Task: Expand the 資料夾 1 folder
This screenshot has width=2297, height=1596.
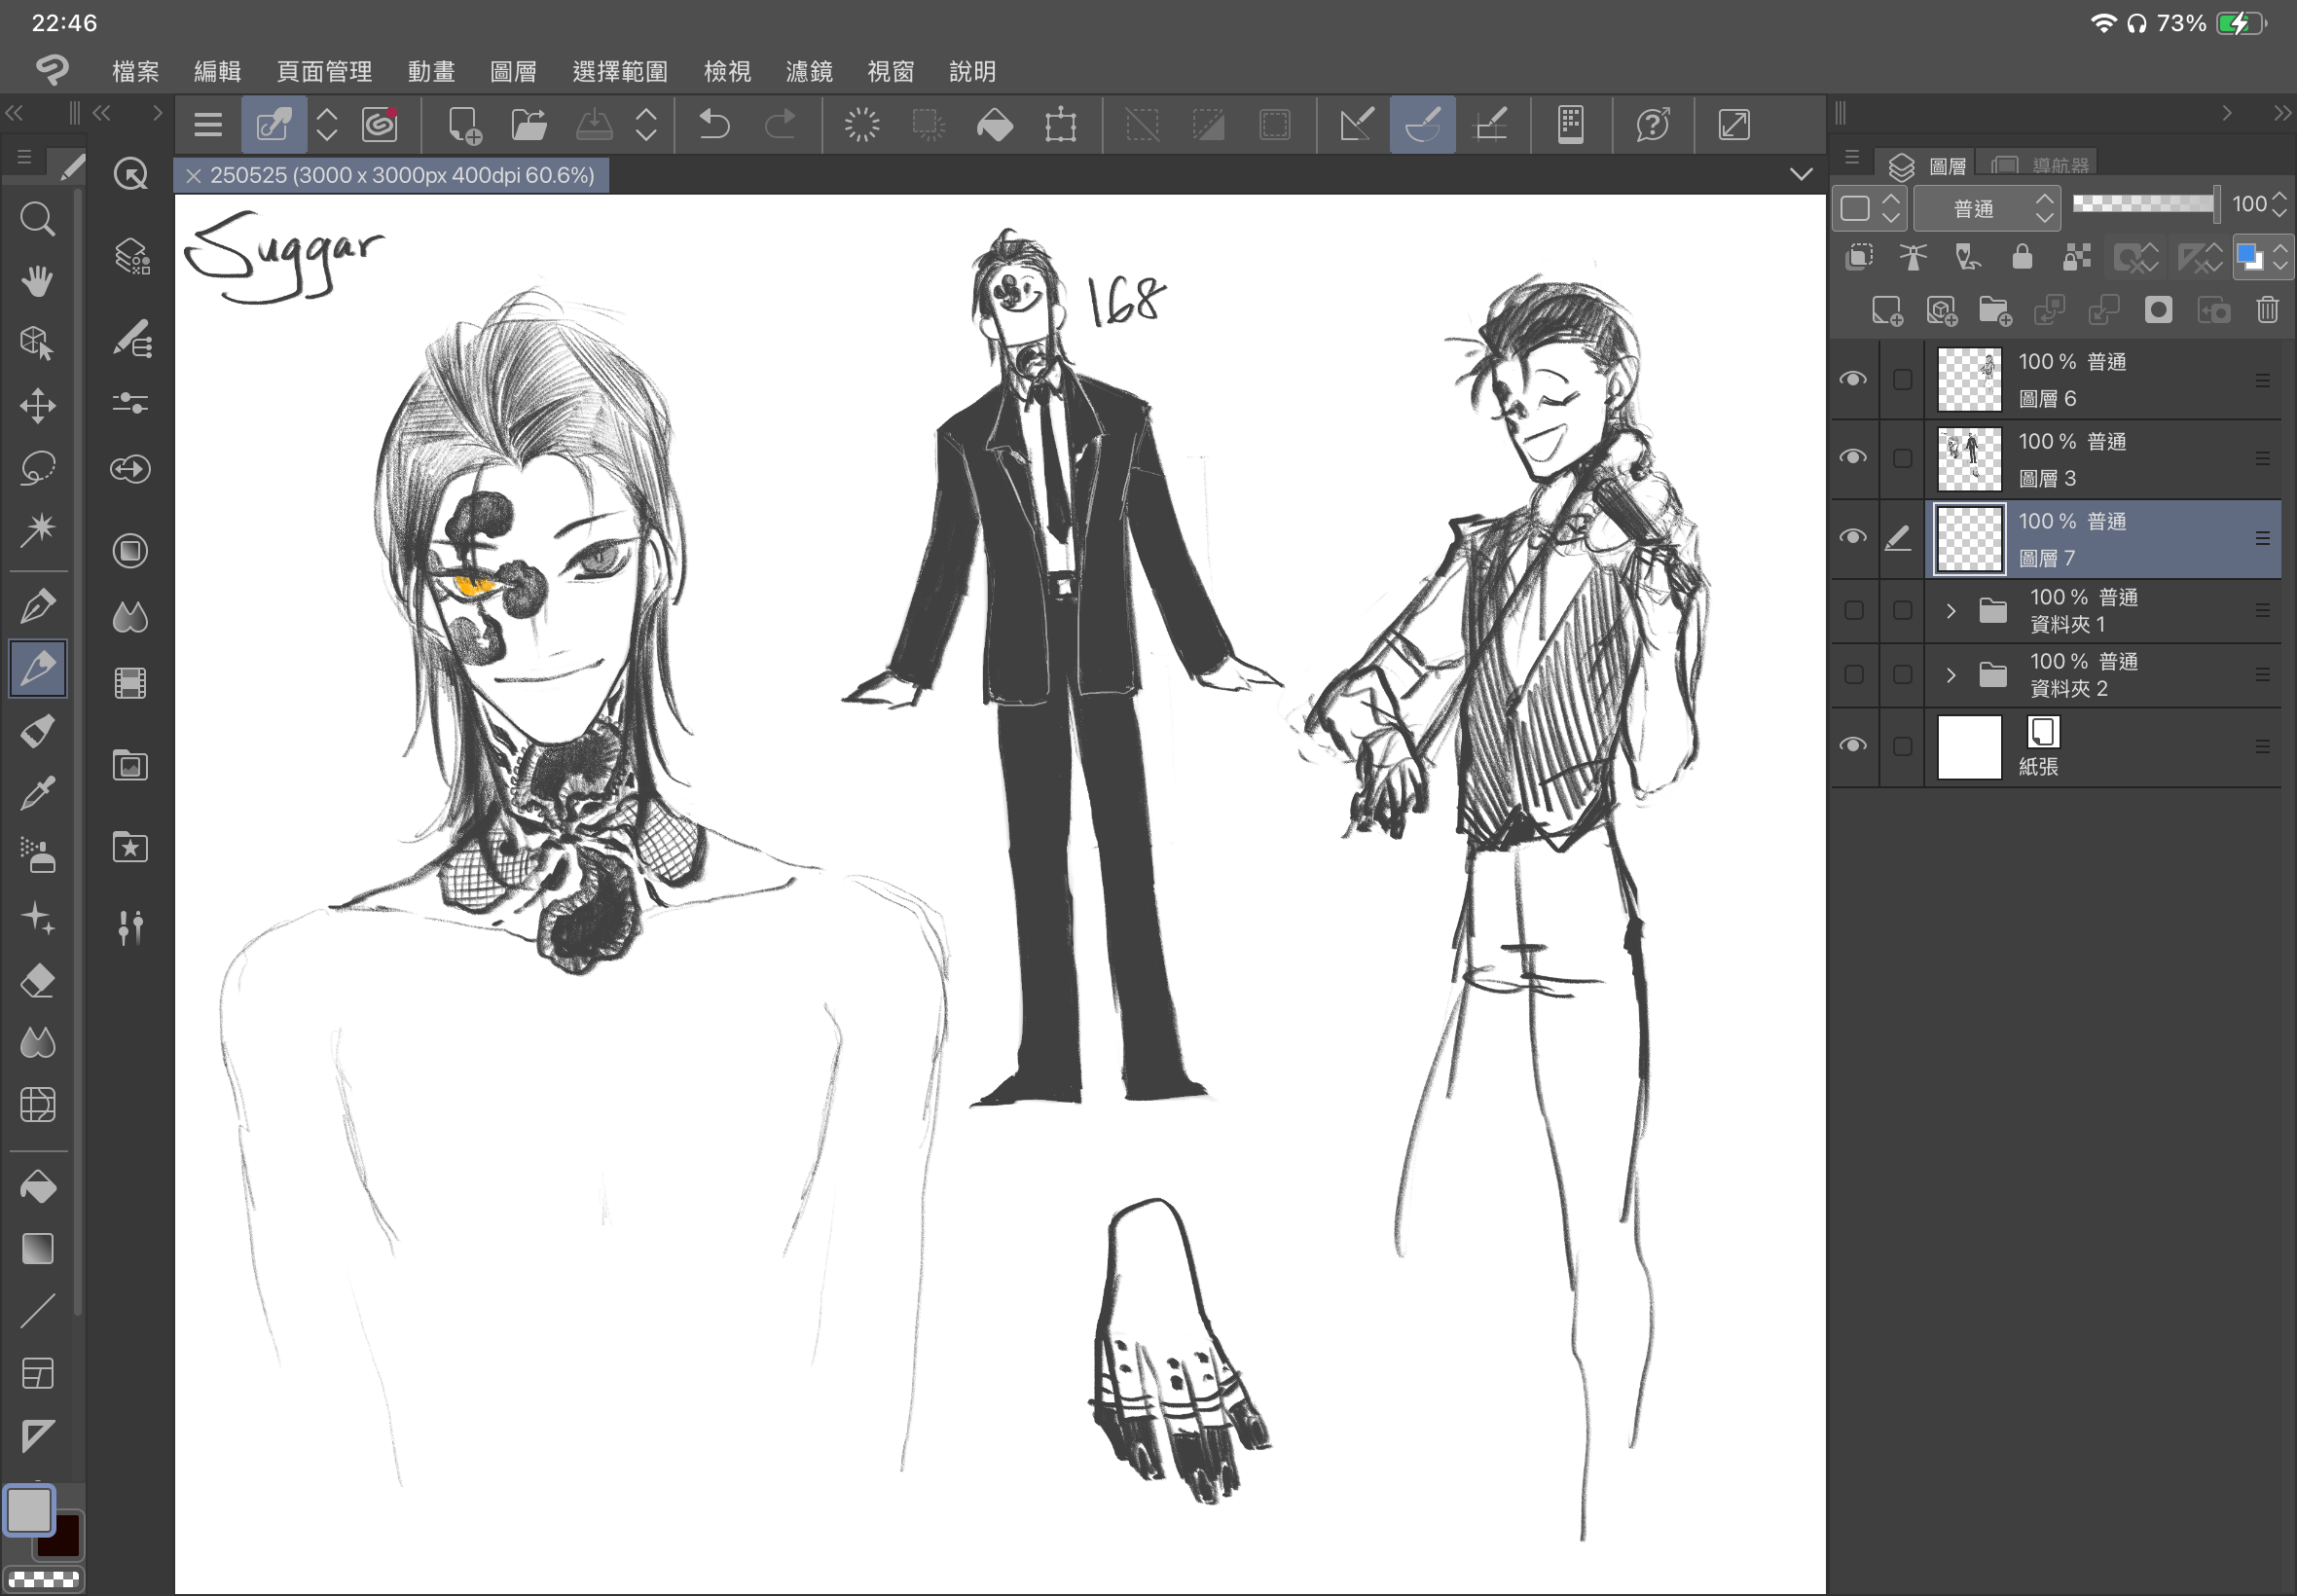Action: [x=1950, y=611]
